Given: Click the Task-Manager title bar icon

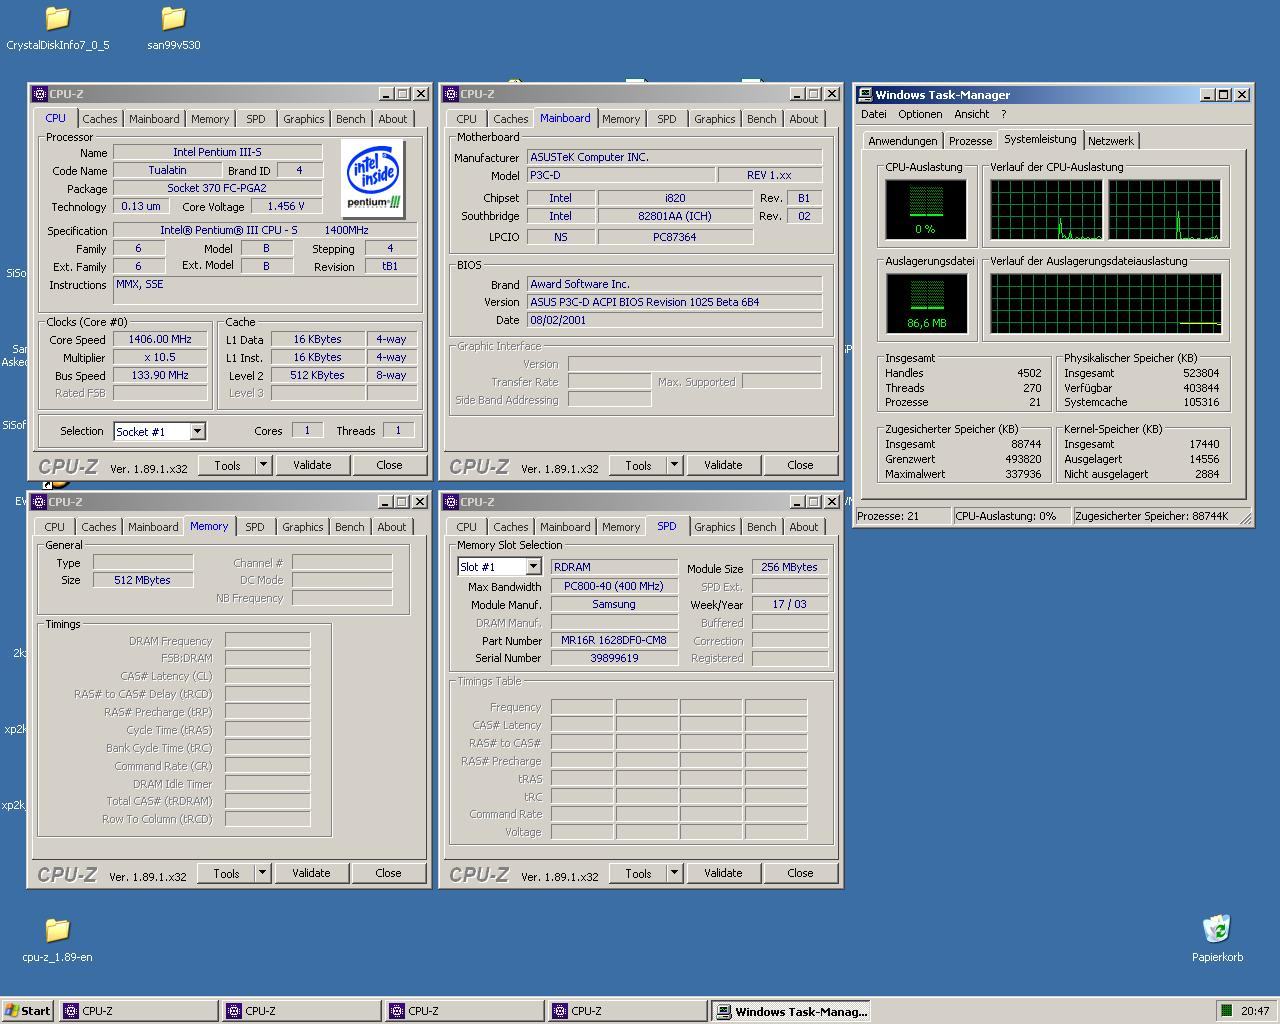Looking at the screenshot, I should [x=865, y=95].
